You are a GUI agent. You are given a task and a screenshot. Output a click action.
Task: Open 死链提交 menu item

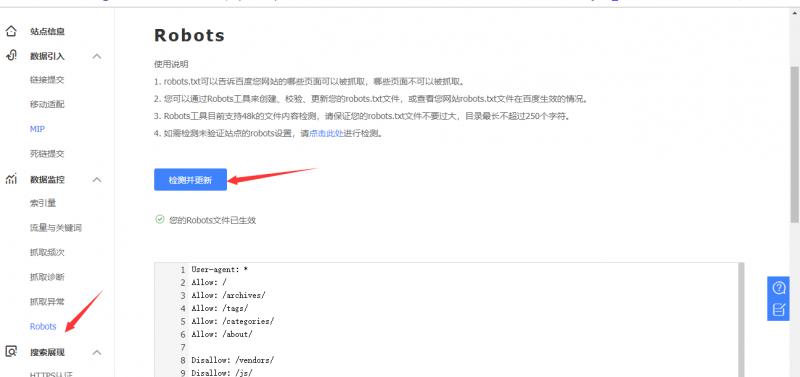pyautogui.click(x=47, y=154)
